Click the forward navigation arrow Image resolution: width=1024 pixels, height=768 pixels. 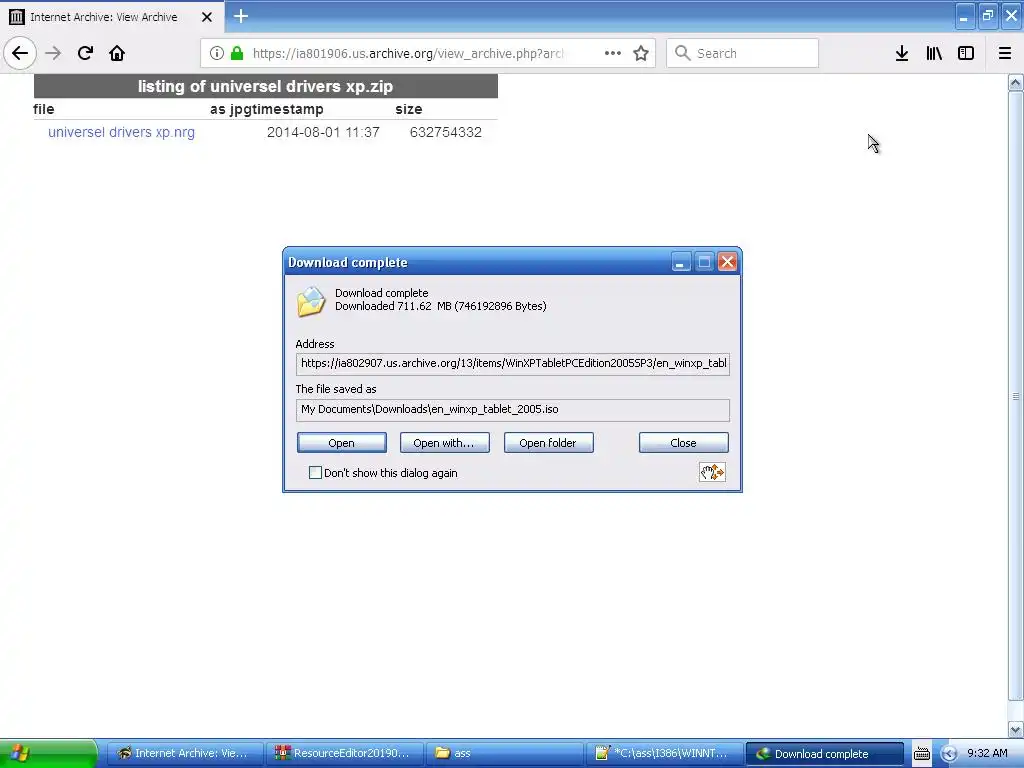pyautogui.click(x=53, y=53)
